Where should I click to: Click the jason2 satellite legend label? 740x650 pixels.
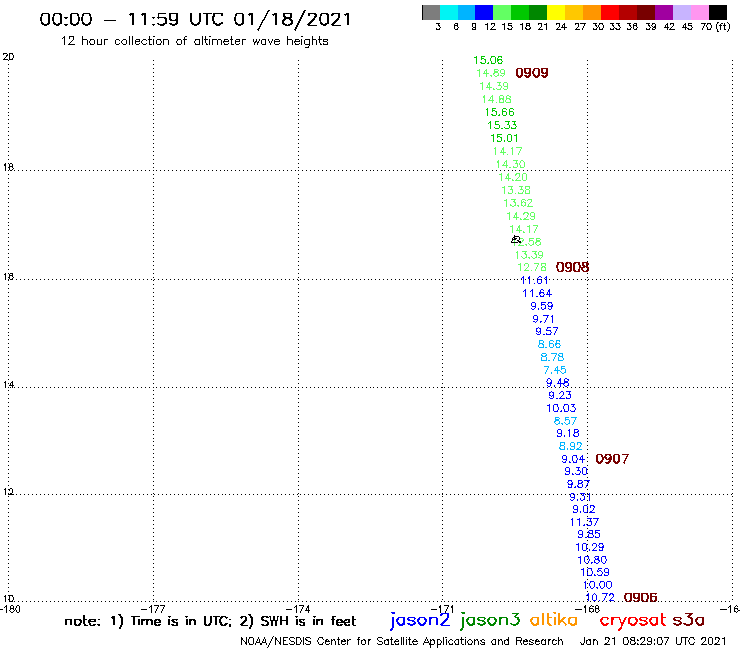click(x=420, y=620)
